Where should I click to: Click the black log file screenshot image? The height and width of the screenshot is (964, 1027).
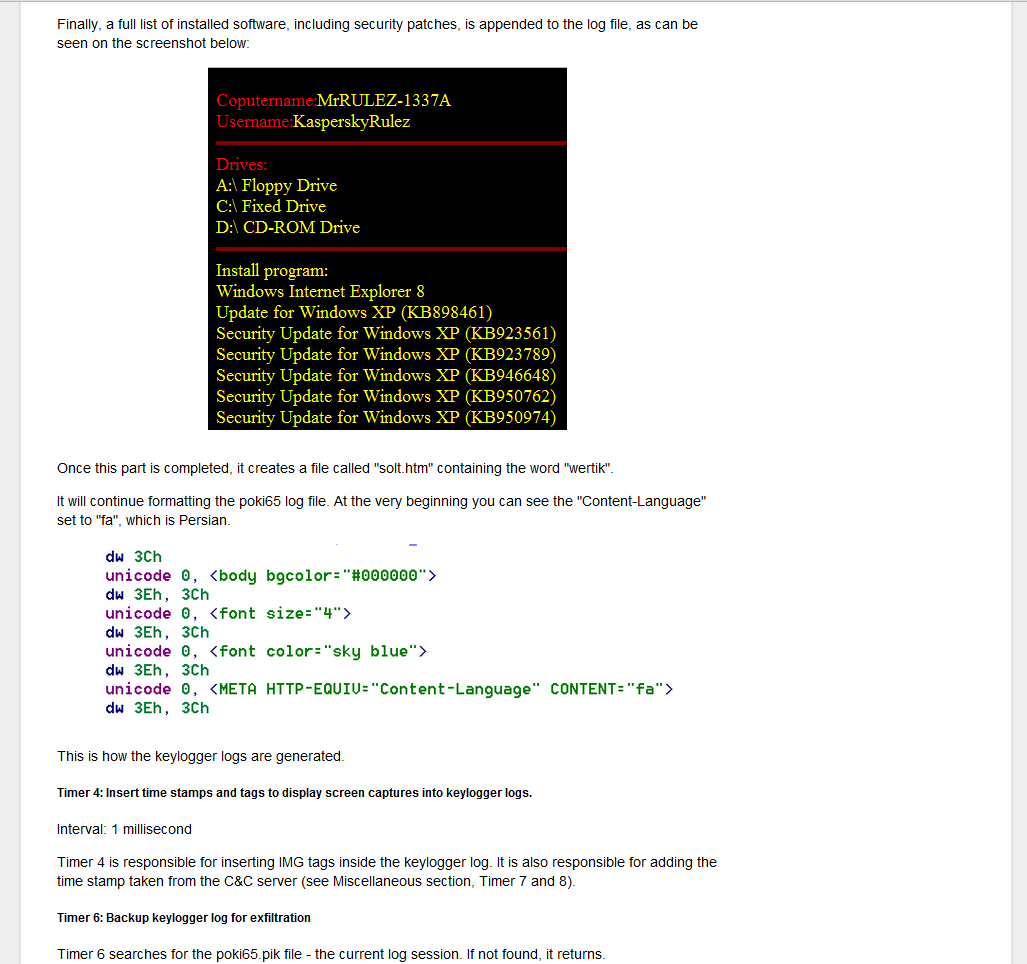click(387, 249)
